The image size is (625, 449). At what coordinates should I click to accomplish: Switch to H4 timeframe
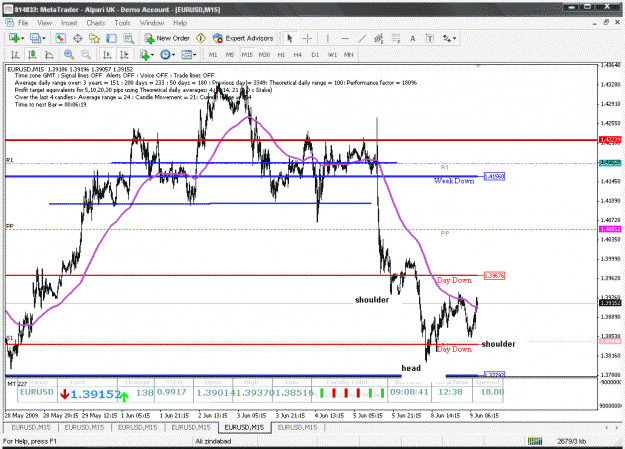[298, 55]
